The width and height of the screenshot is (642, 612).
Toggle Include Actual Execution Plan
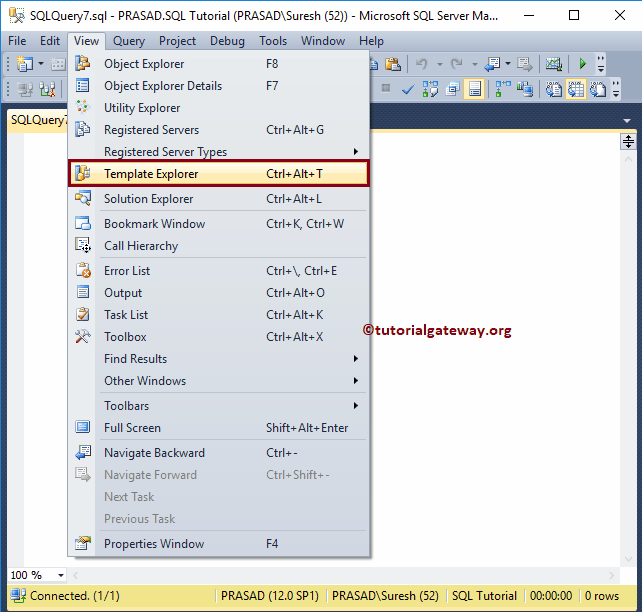(x=503, y=89)
